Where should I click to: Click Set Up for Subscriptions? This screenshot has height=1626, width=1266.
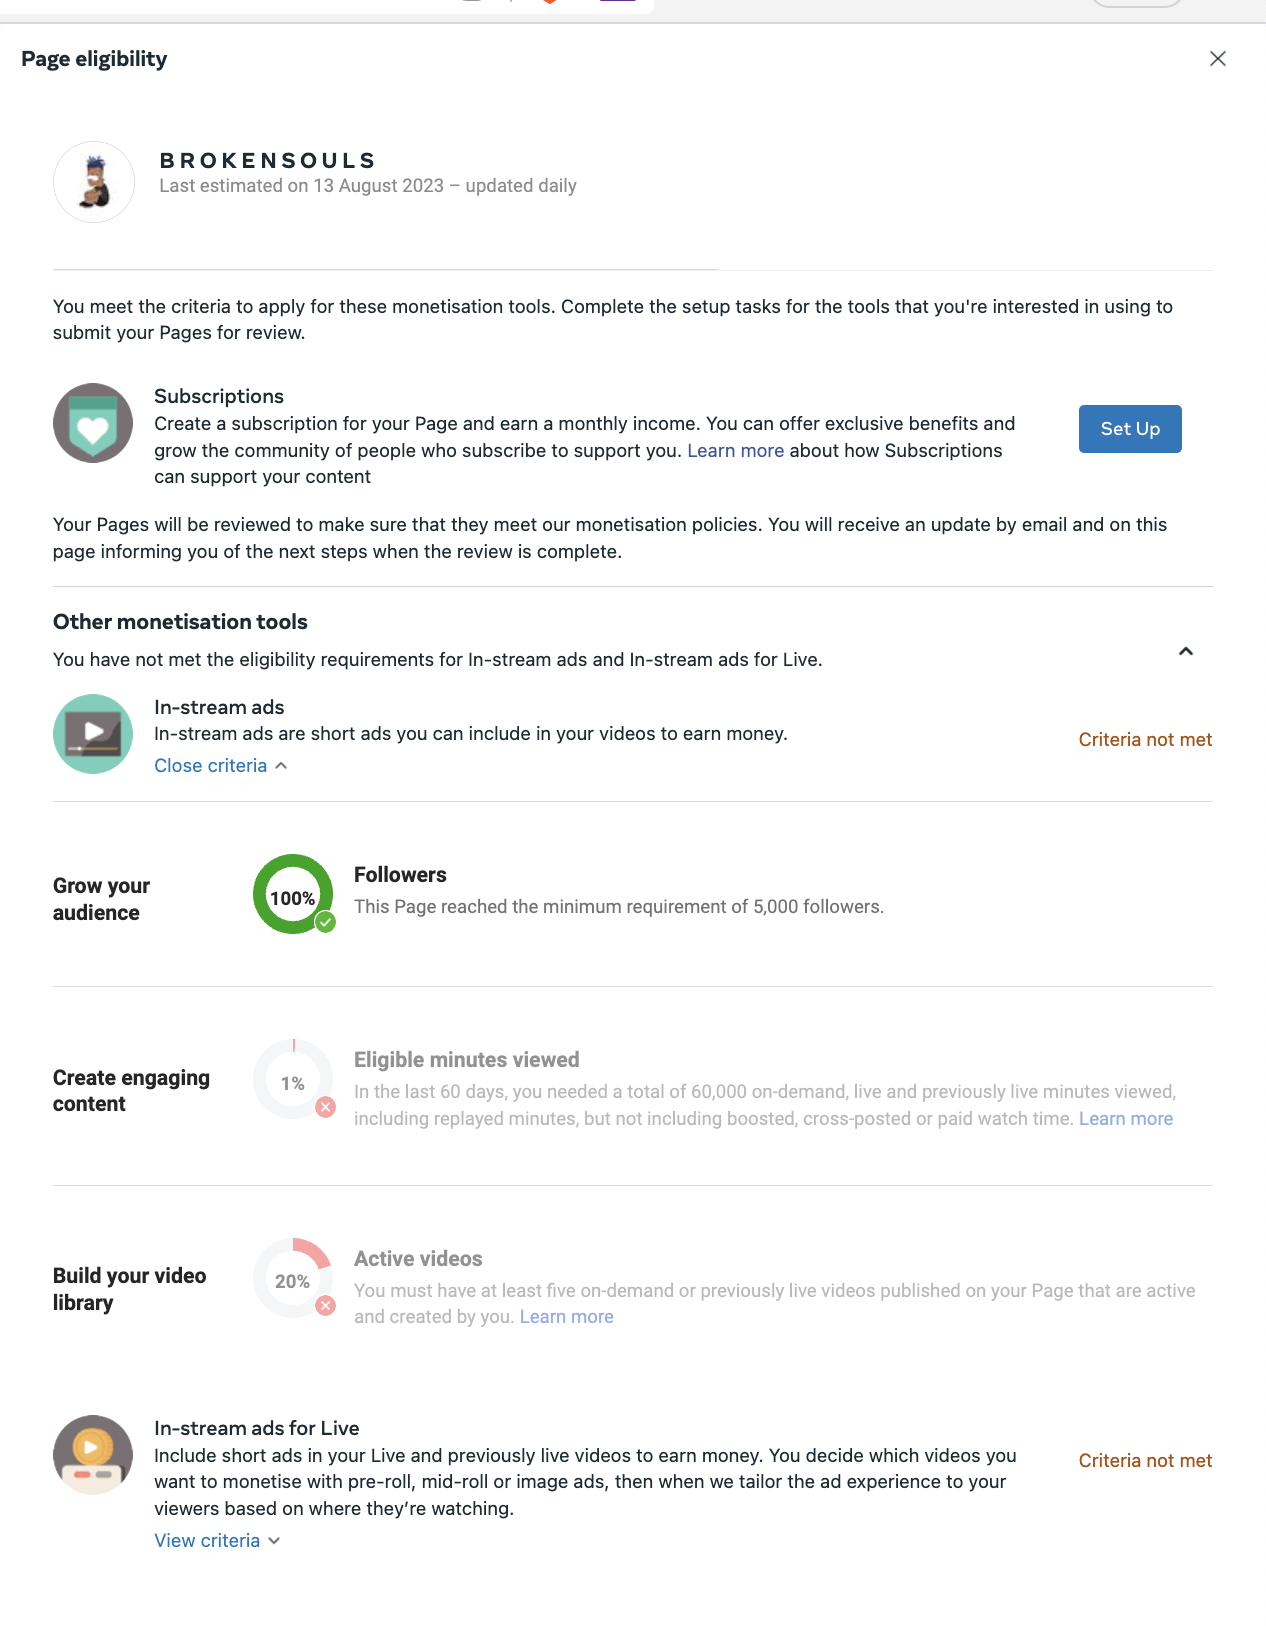pos(1130,429)
